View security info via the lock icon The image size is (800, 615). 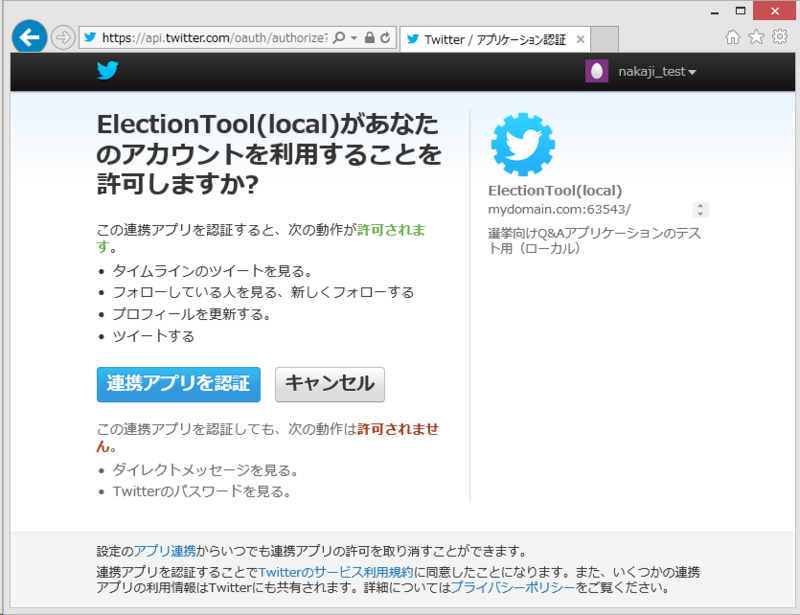click(370, 37)
